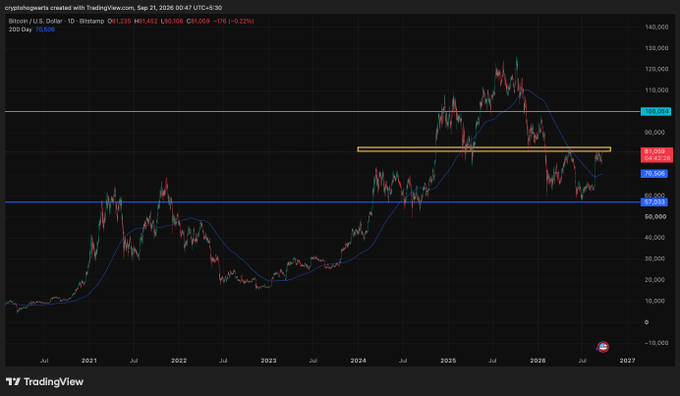680x396 pixels.
Task: Click the 200 Day indicator legend
Action: tap(20, 29)
